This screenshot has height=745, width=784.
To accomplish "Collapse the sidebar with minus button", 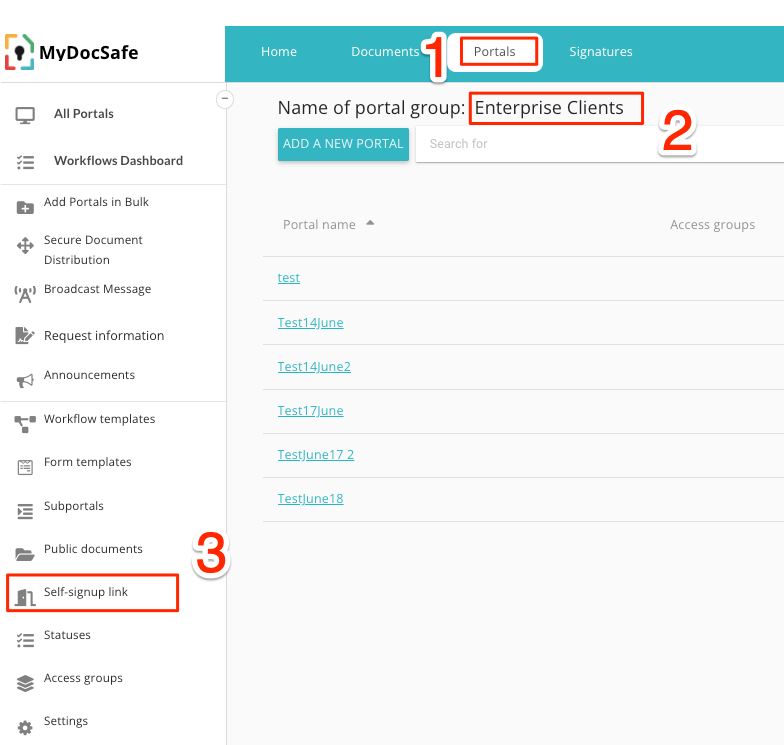I will coord(225,98).
